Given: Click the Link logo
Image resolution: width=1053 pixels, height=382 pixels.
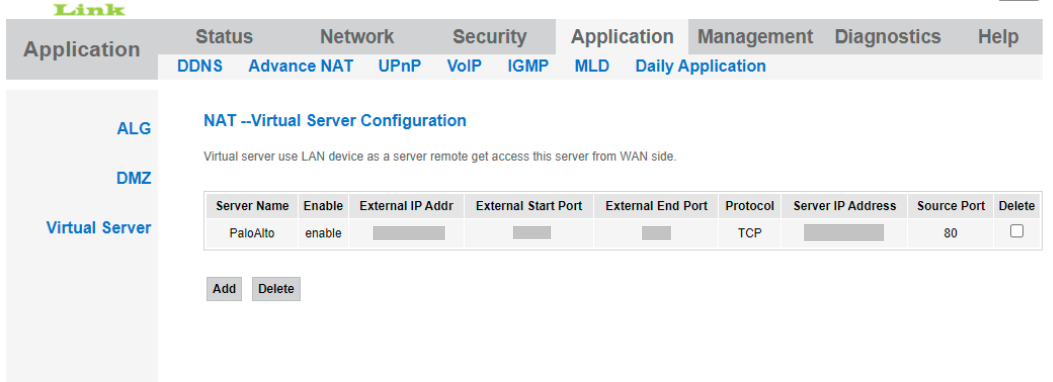Looking at the screenshot, I should (x=89, y=9).
